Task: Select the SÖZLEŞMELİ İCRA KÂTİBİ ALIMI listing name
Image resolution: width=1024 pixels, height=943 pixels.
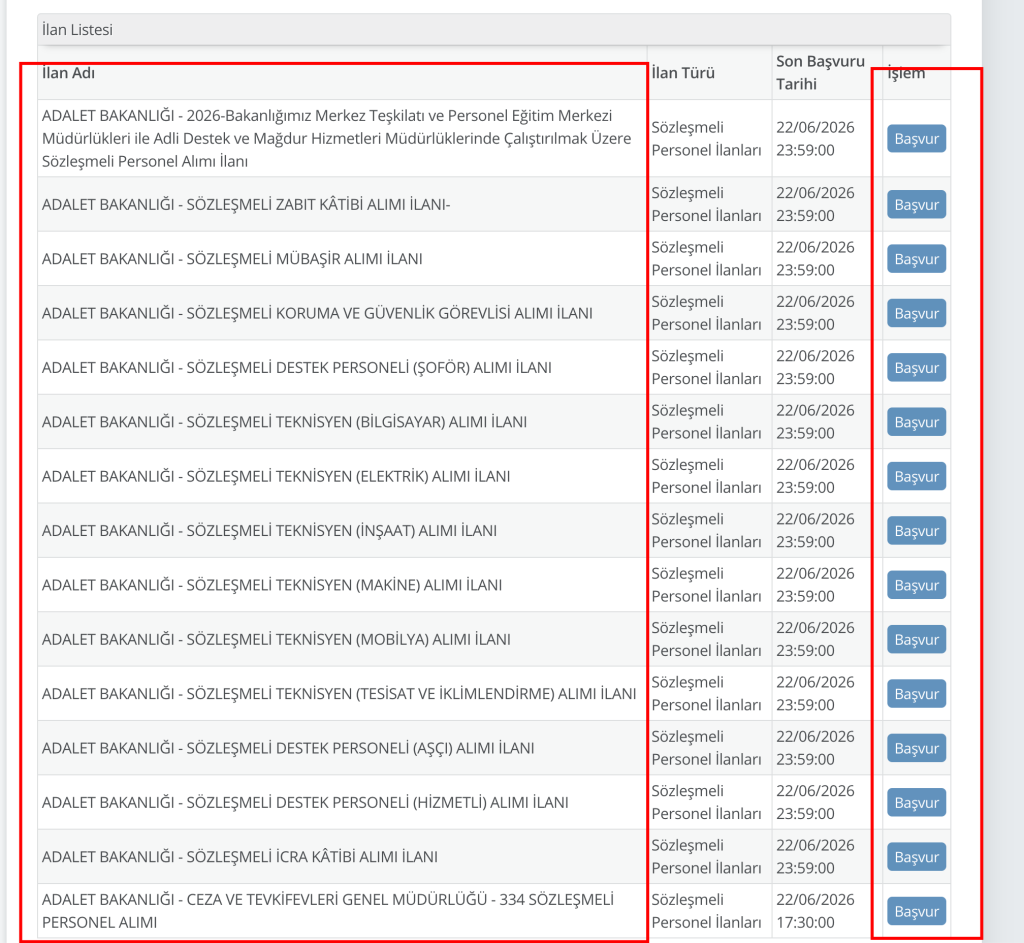Action: tap(240, 856)
